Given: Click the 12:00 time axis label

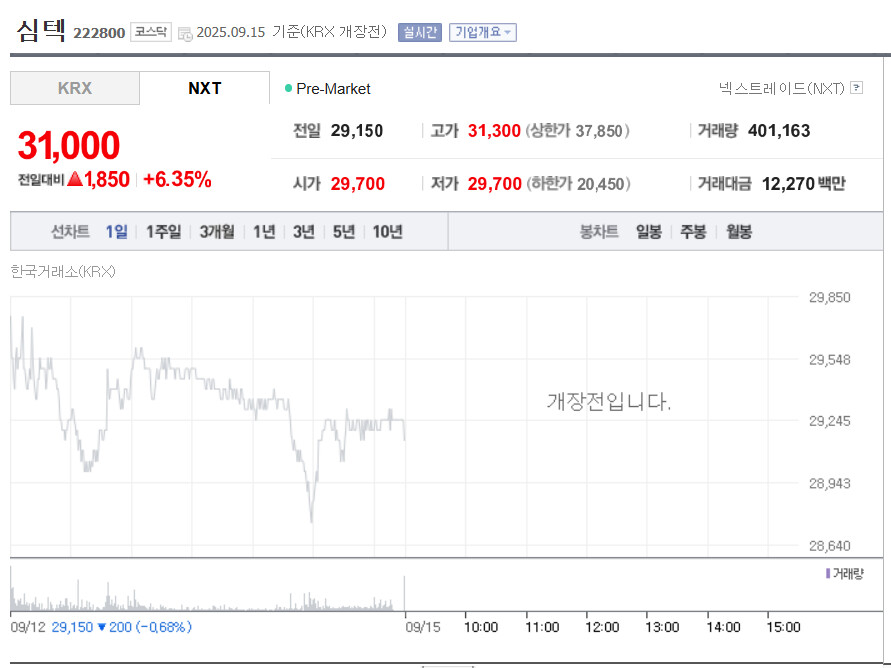Looking at the screenshot, I should pos(602,627).
